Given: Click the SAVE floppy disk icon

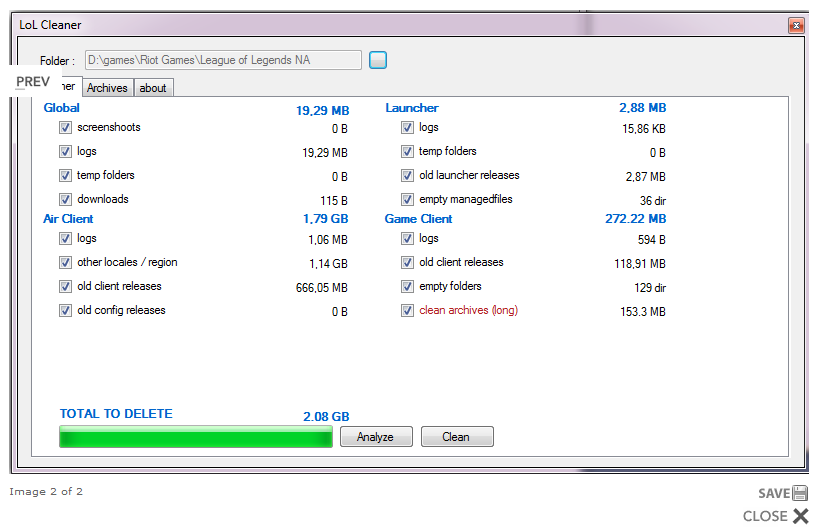Looking at the screenshot, I should (x=800, y=493).
